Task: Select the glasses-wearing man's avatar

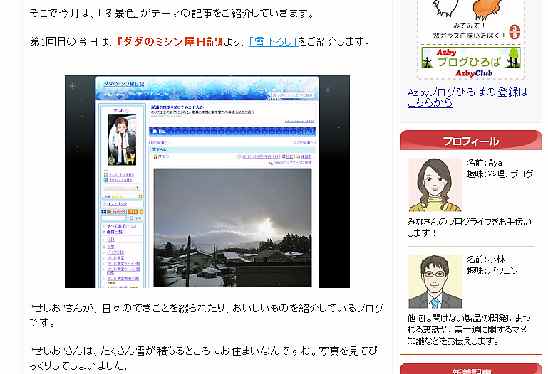Action: tap(435, 282)
